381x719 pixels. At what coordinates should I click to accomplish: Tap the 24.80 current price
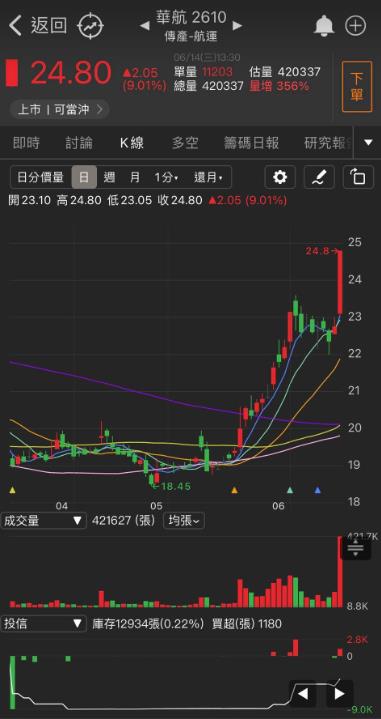pyautogui.click(x=71, y=72)
